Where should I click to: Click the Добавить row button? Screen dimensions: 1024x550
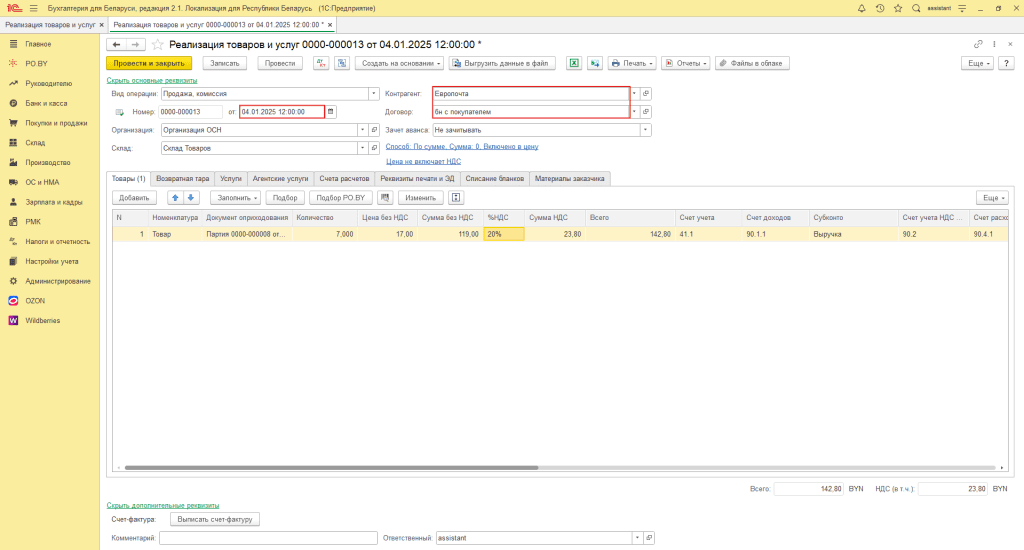134,197
